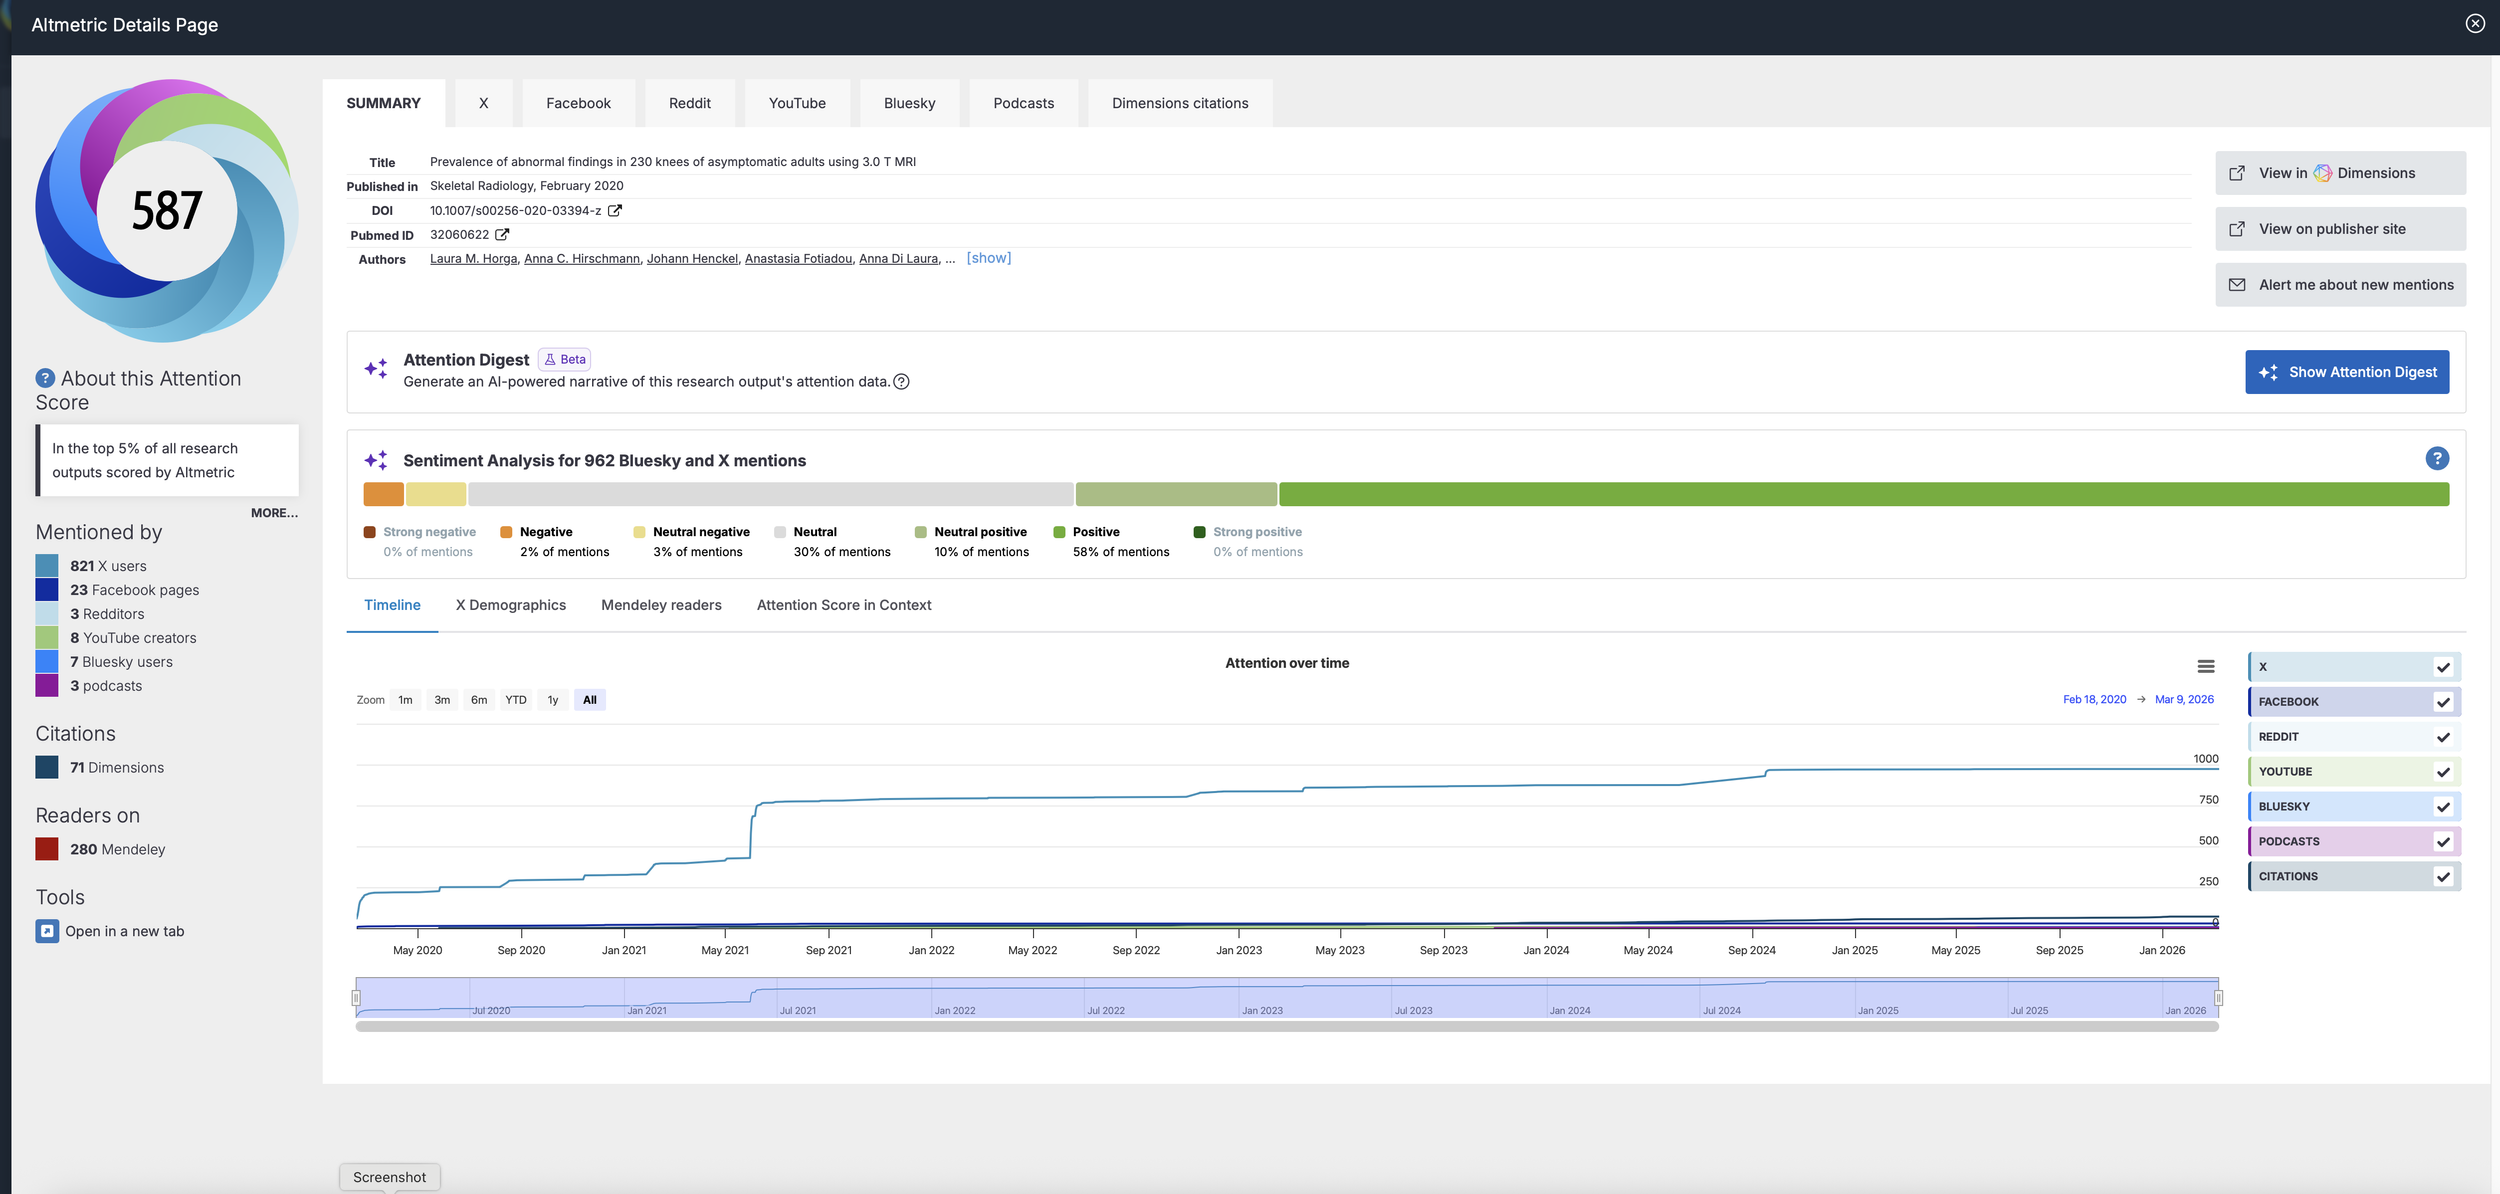Image resolution: width=2500 pixels, height=1194 pixels.
Task: Click Show Attention Digest button
Action: (x=2346, y=373)
